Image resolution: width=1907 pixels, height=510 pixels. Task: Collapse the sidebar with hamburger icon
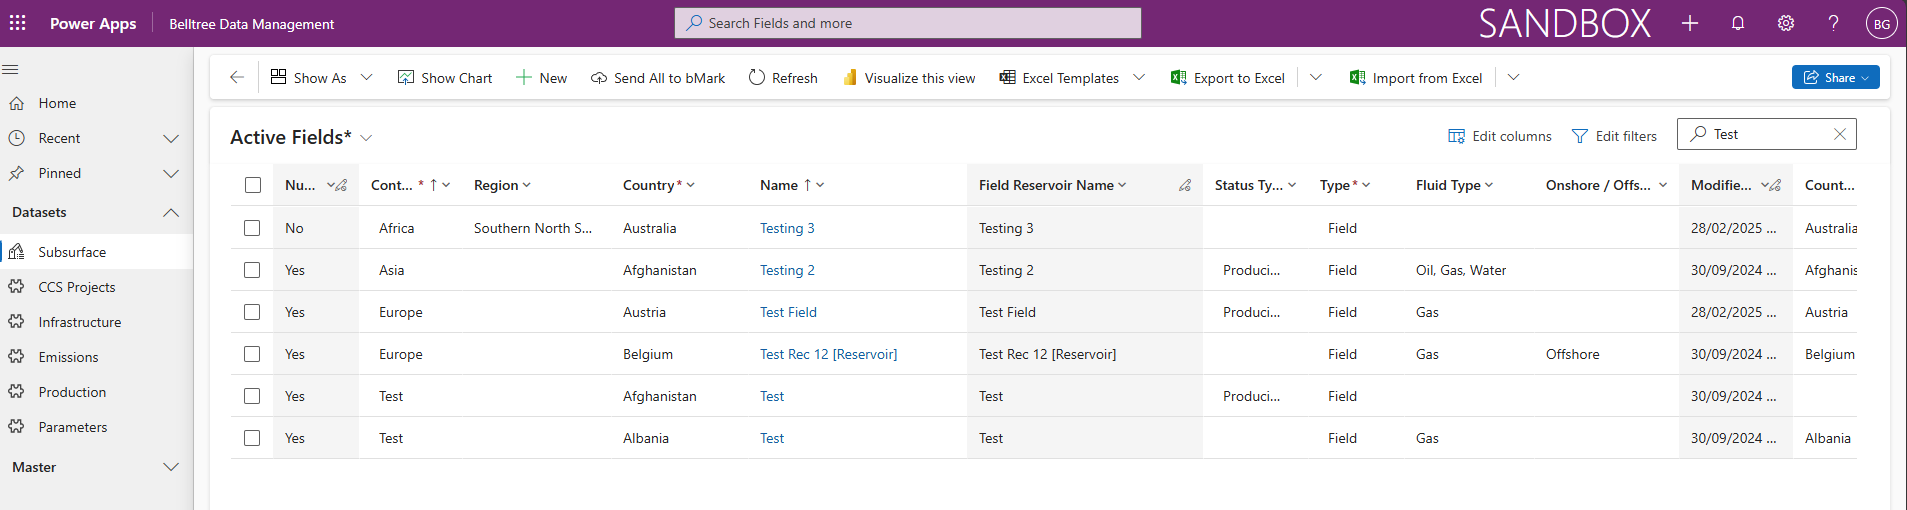click(x=11, y=69)
